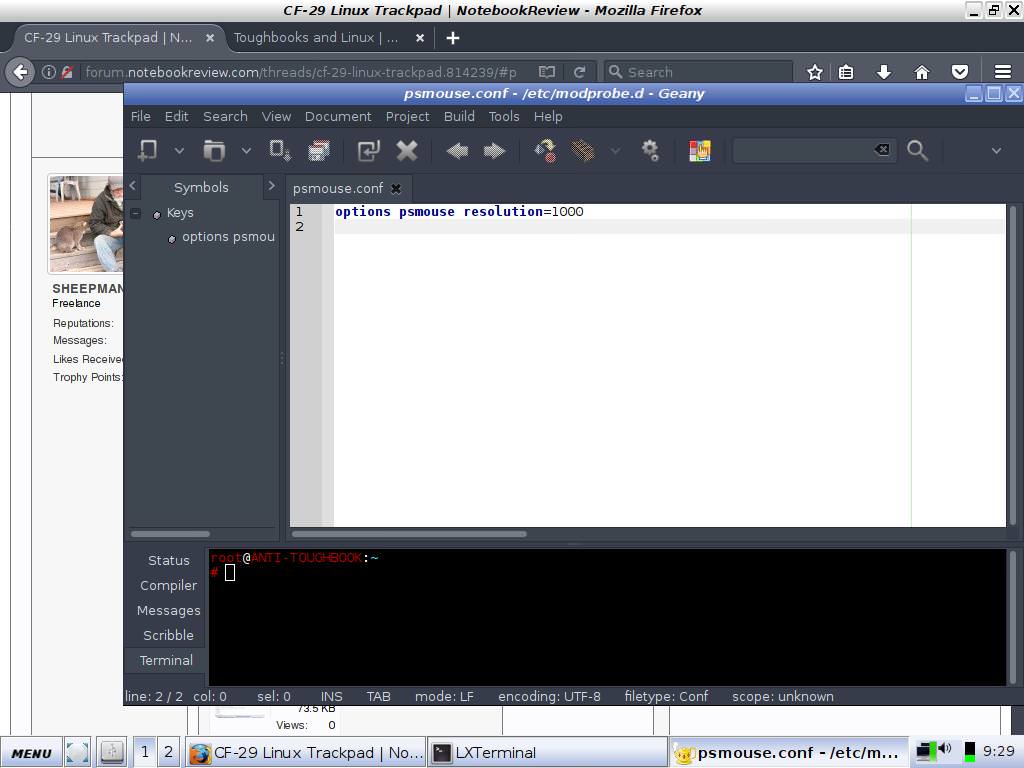
Task: Select 'options psmou' symbol entry
Action: click(x=228, y=237)
